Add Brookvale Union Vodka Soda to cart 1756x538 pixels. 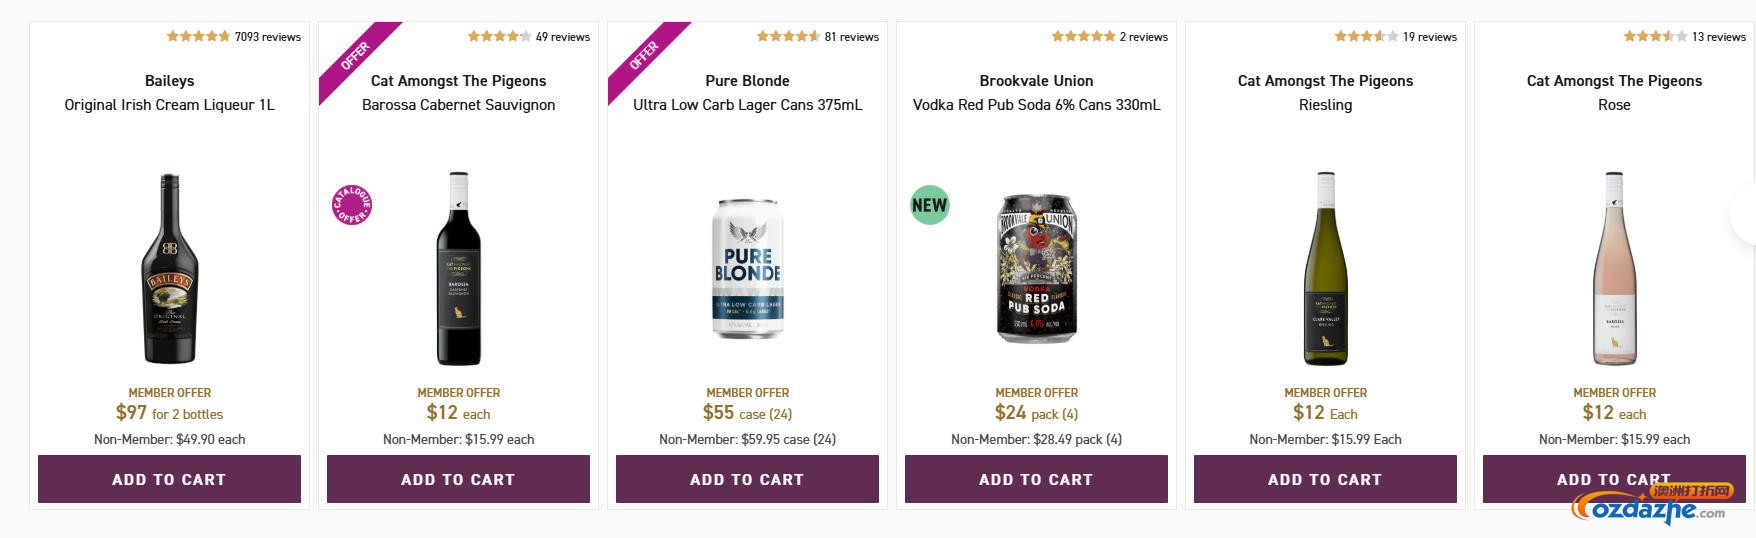click(1036, 479)
